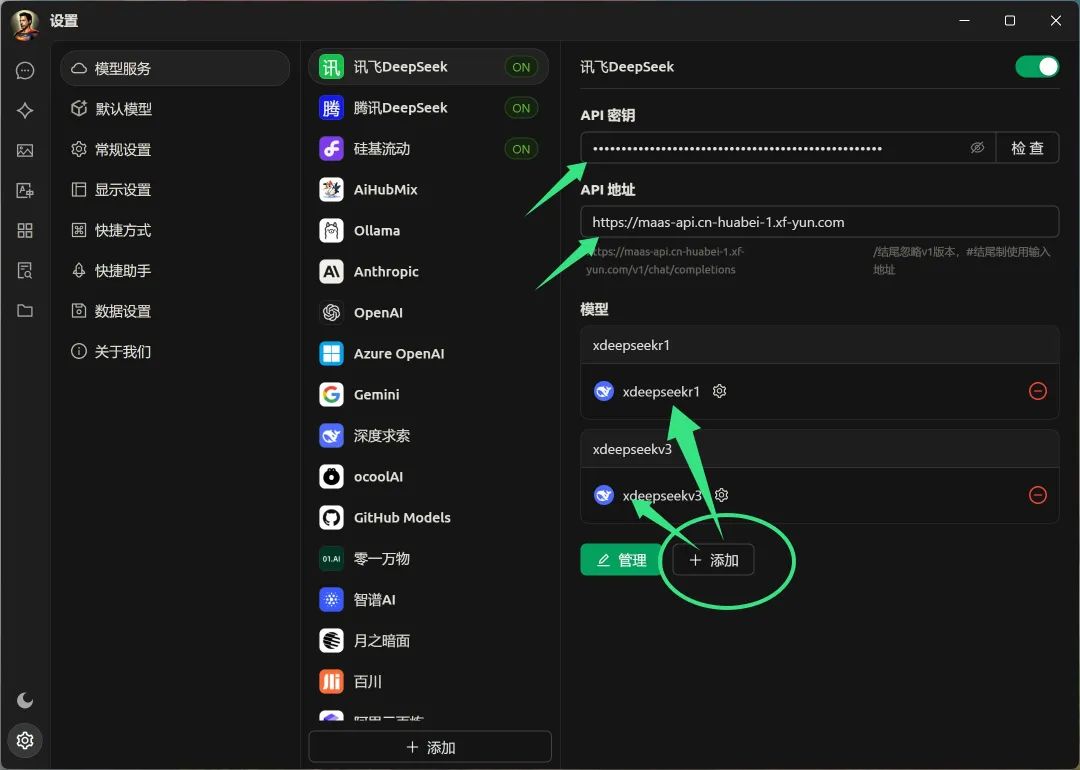Open the mini apps grid icon
The width and height of the screenshot is (1080, 770).
coord(25,231)
